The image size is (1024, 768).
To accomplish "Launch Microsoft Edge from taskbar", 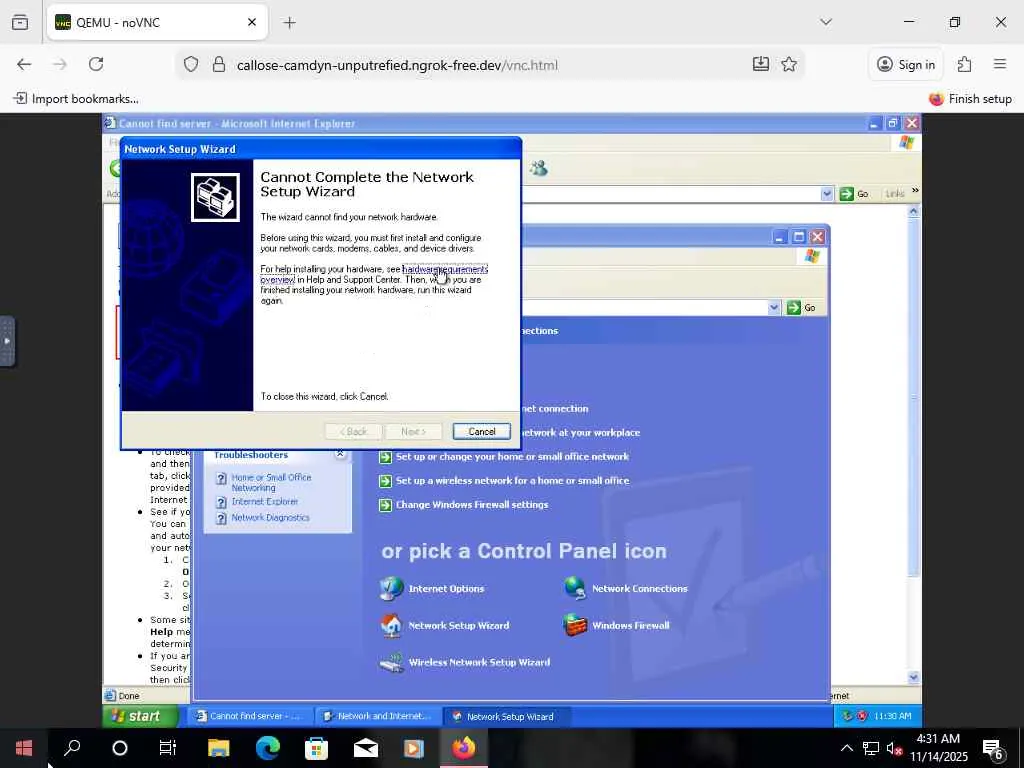I will tap(267, 748).
